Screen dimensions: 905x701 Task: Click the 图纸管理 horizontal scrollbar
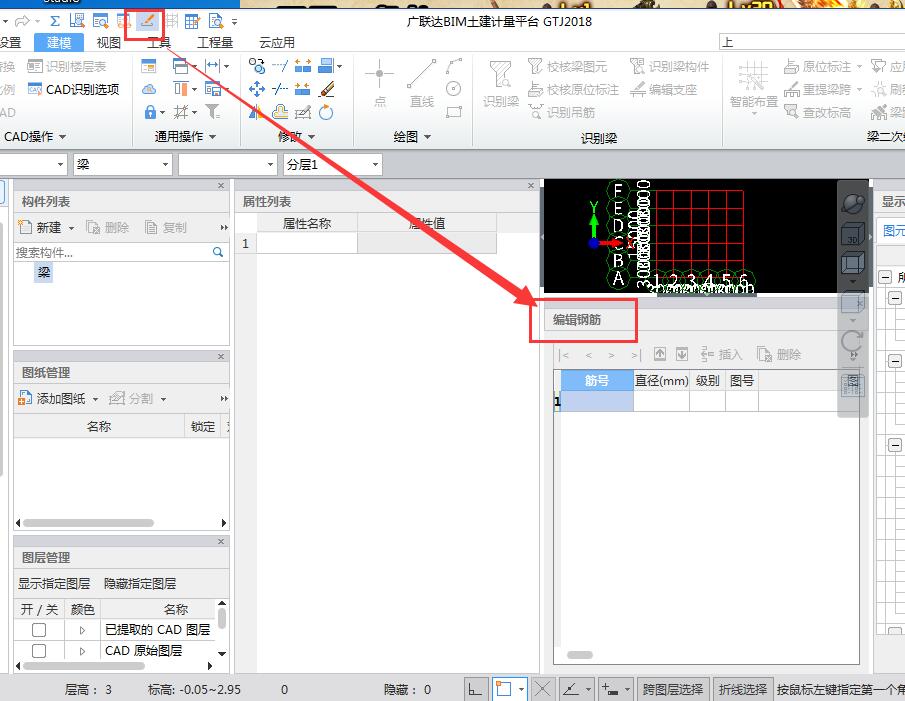coord(88,523)
